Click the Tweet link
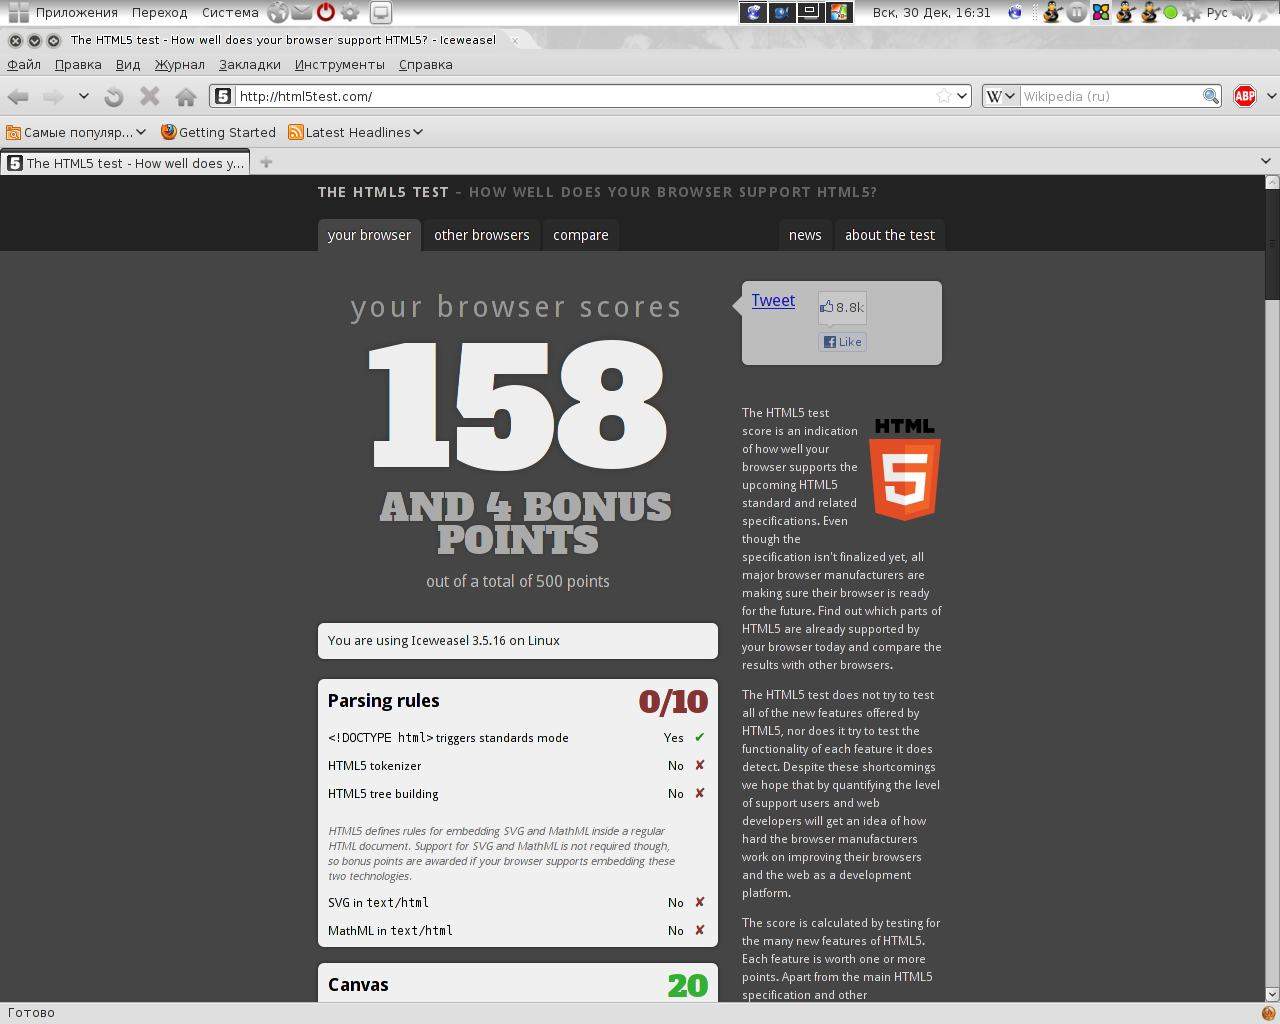 [773, 300]
